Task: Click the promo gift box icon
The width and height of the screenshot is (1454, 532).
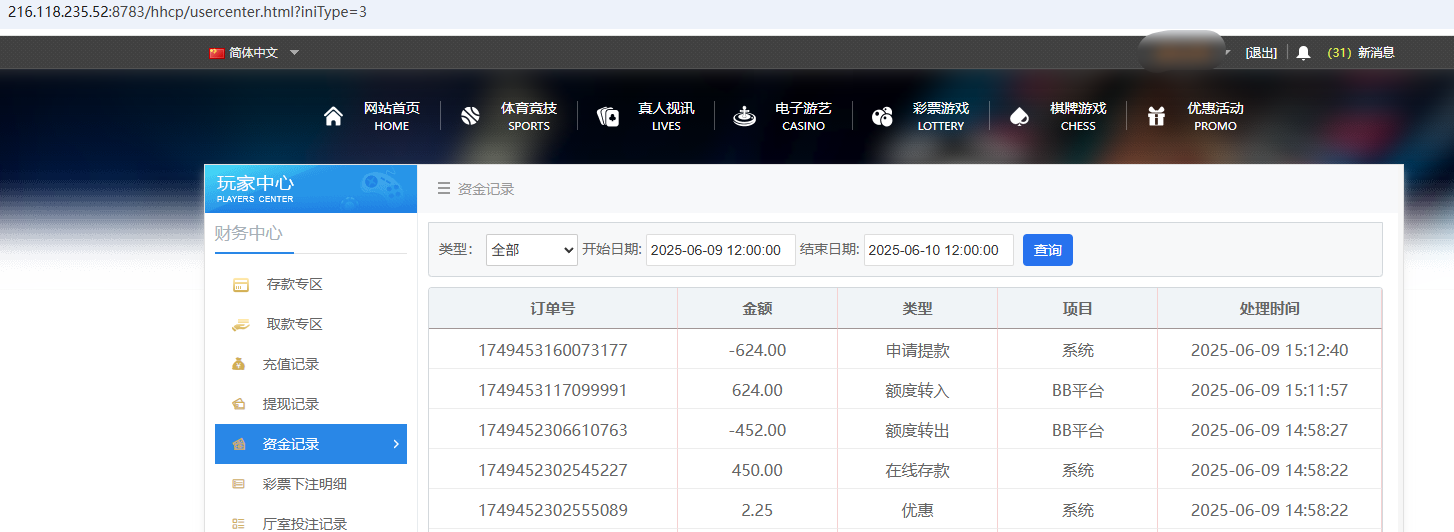Action: tap(1156, 117)
